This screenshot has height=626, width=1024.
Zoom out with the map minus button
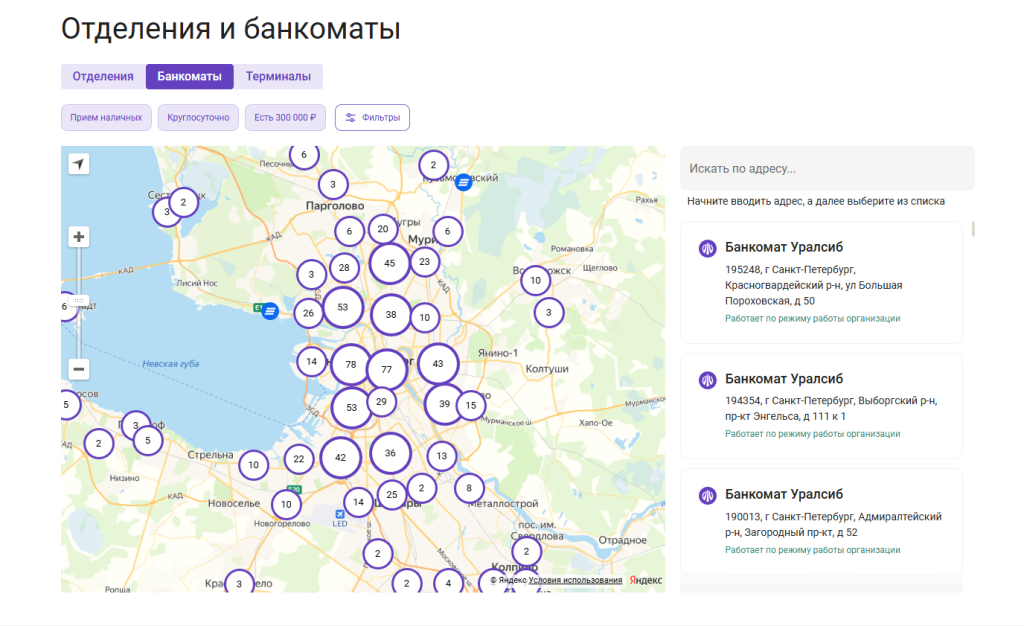(79, 369)
